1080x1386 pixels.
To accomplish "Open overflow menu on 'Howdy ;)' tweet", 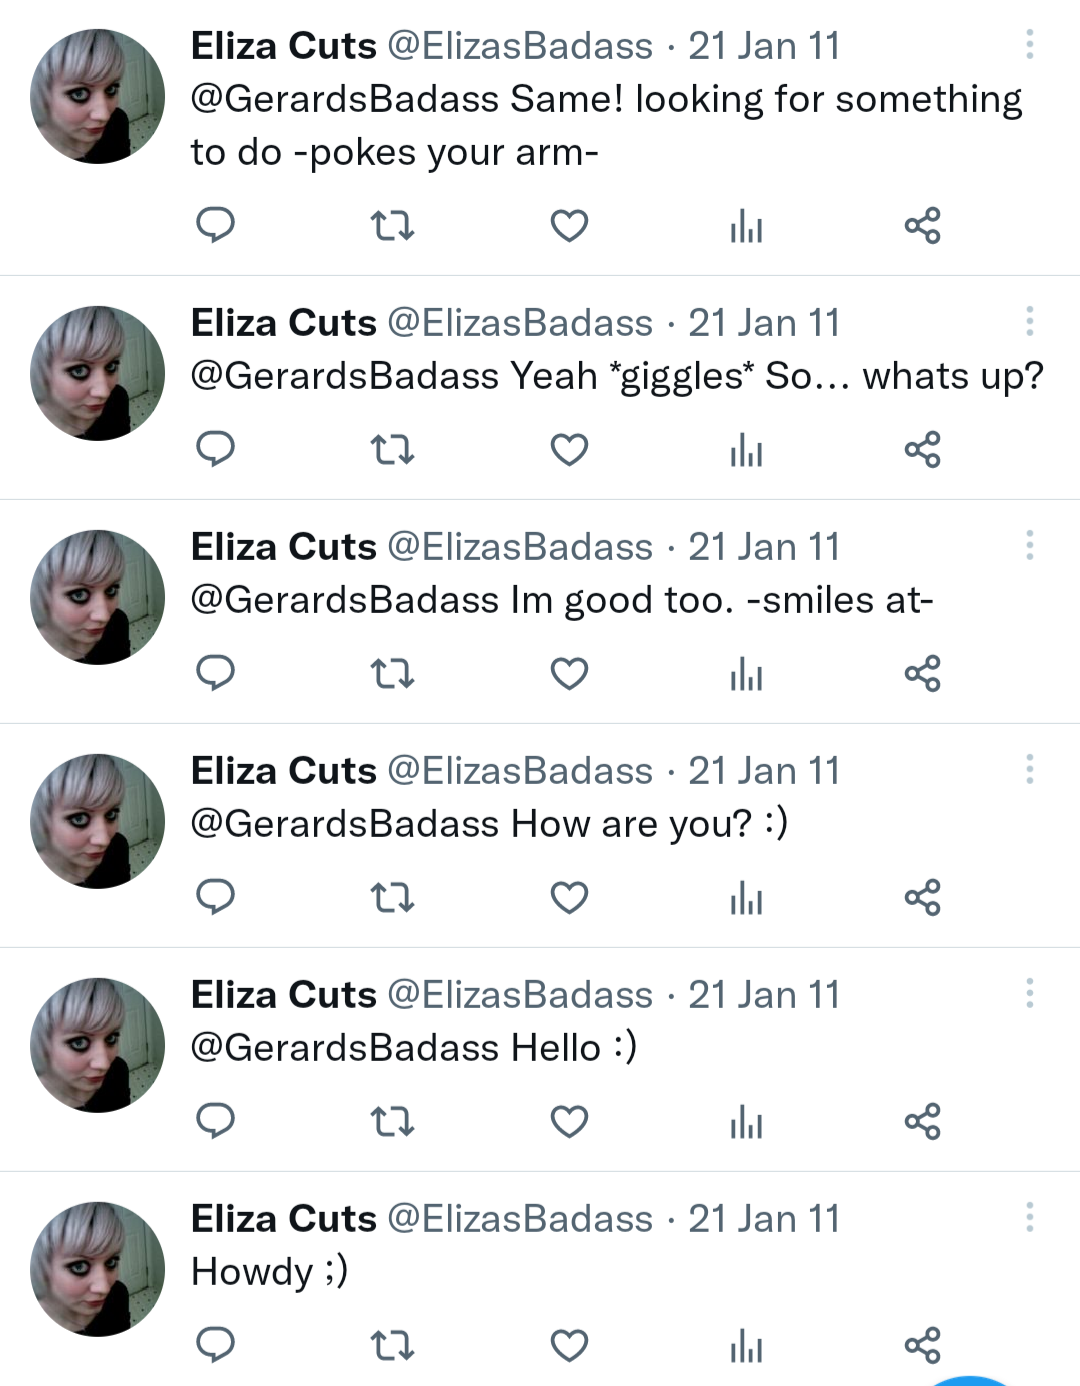I will click(x=1029, y=1218).
